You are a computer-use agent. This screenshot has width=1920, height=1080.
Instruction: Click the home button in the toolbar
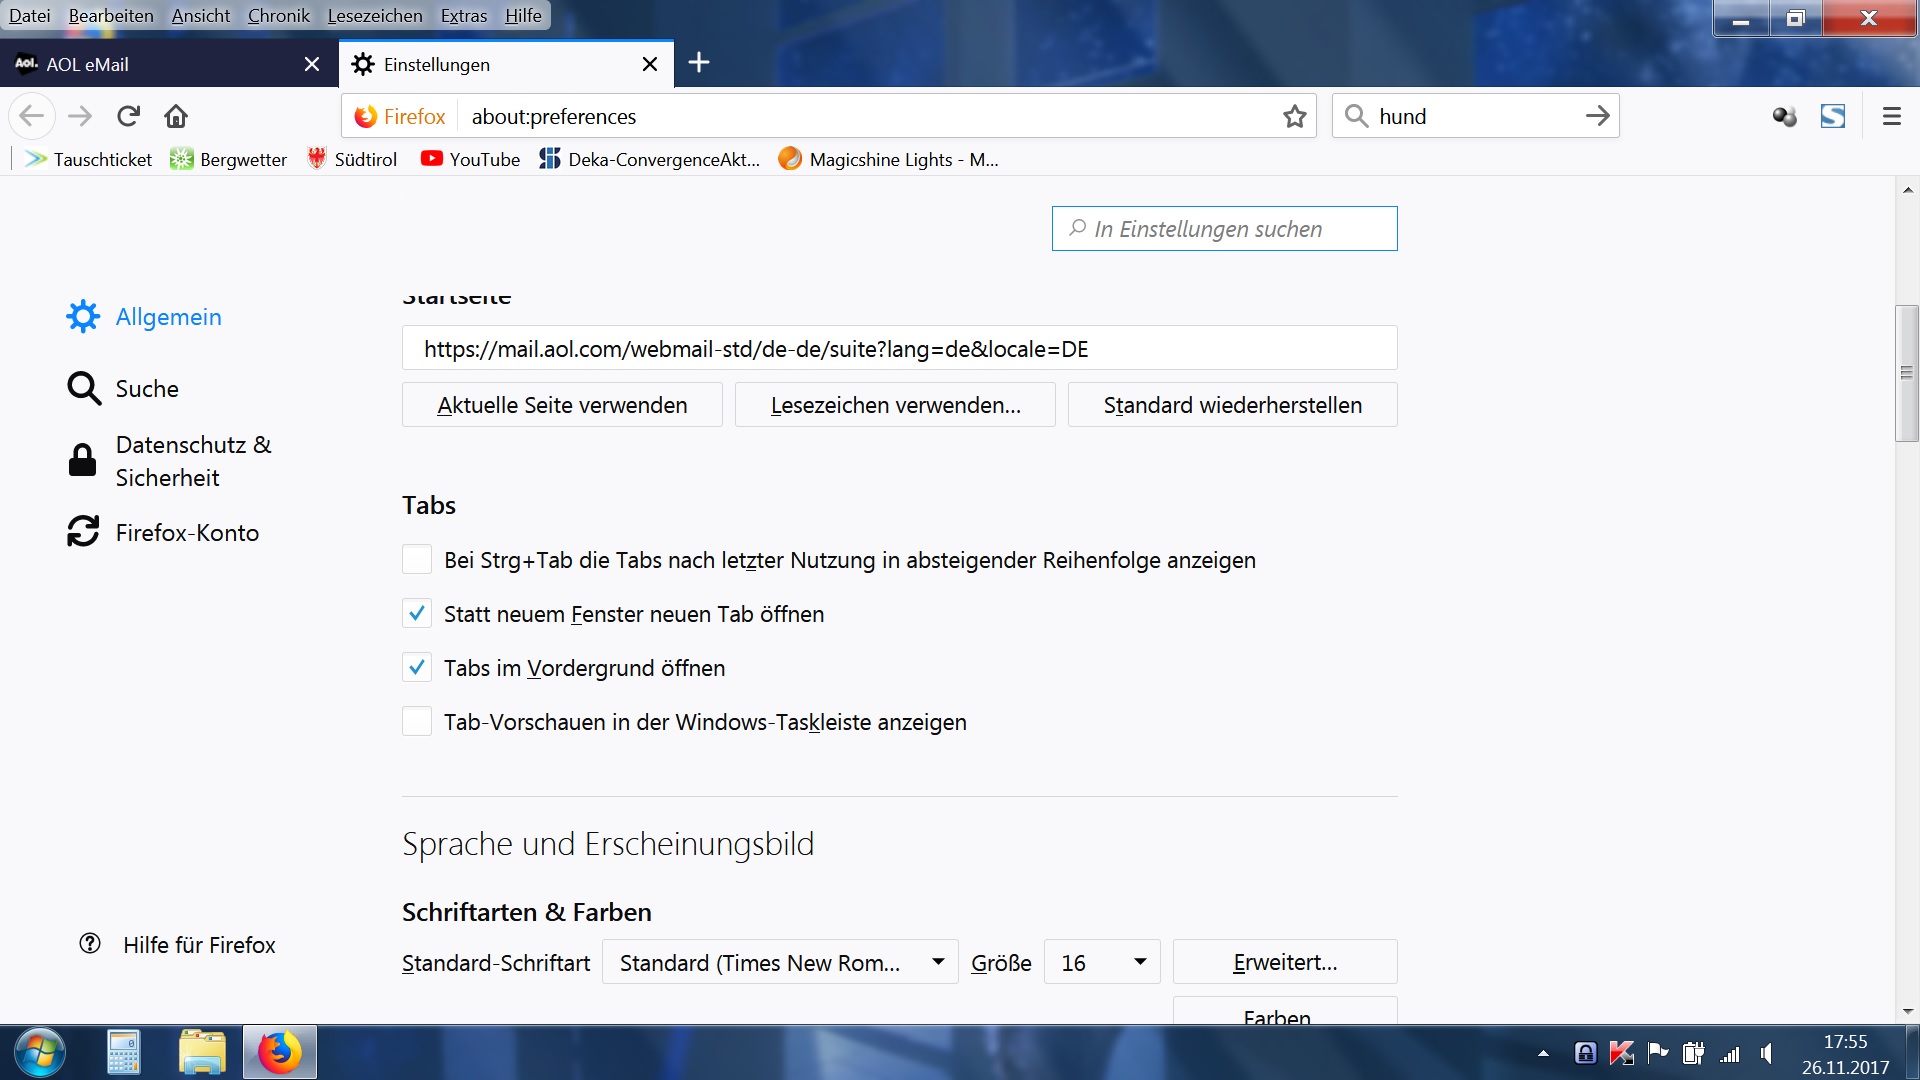pos(176,116)
